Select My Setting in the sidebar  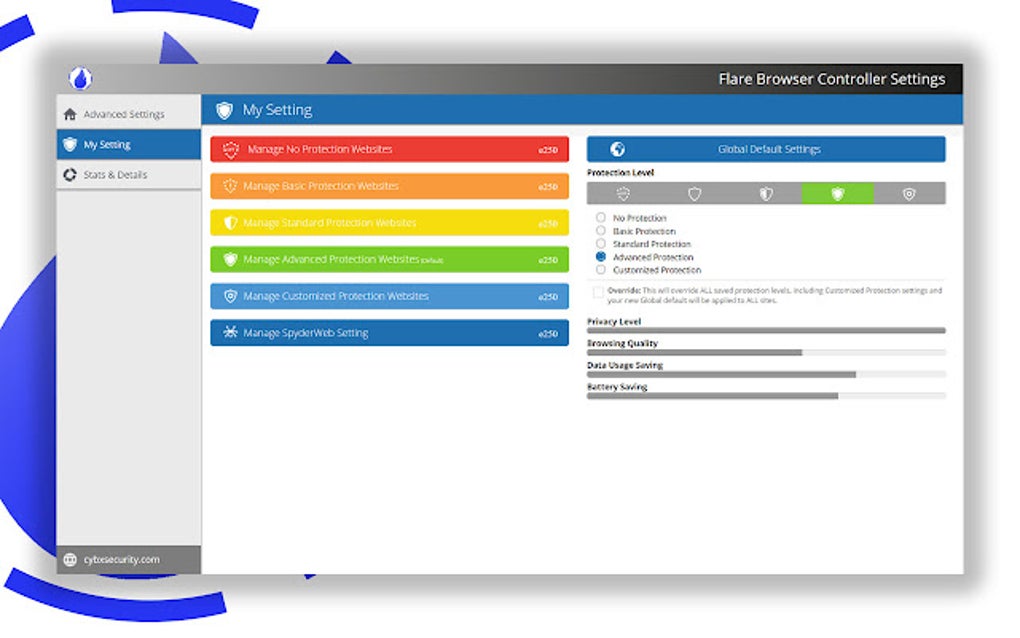coord(106,143)
